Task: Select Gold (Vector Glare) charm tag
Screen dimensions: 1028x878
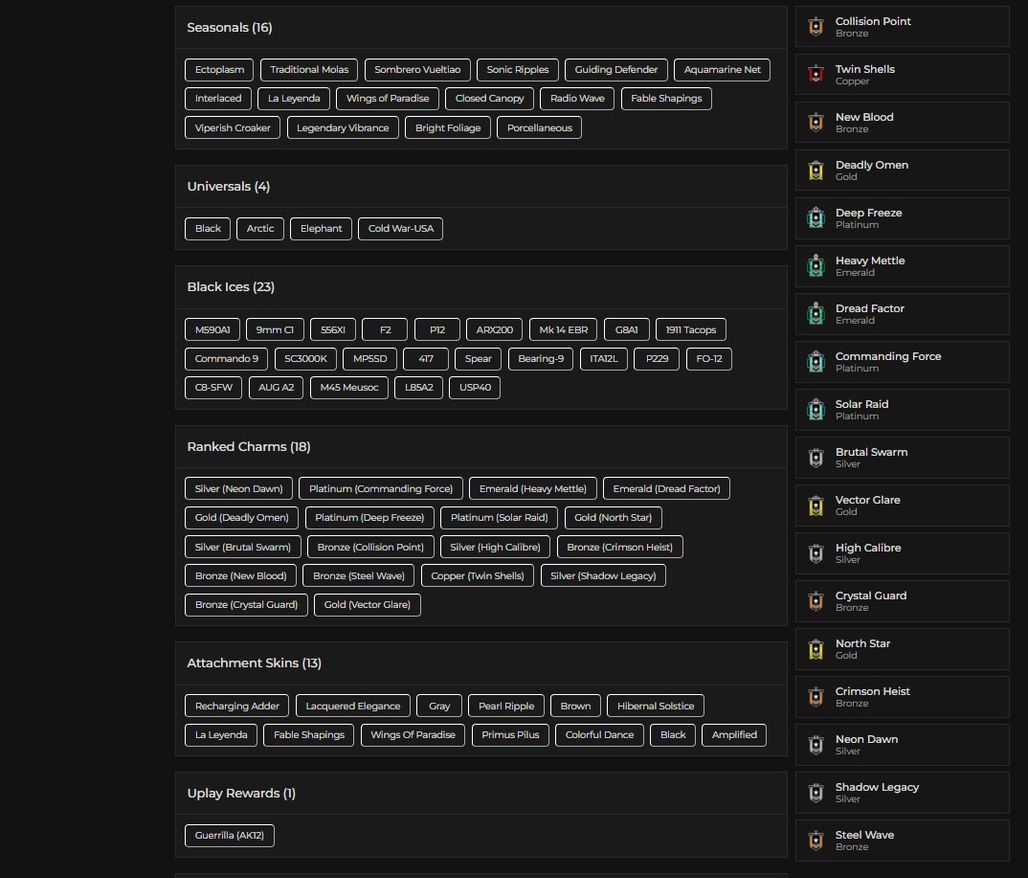Action: coord(367,605)
